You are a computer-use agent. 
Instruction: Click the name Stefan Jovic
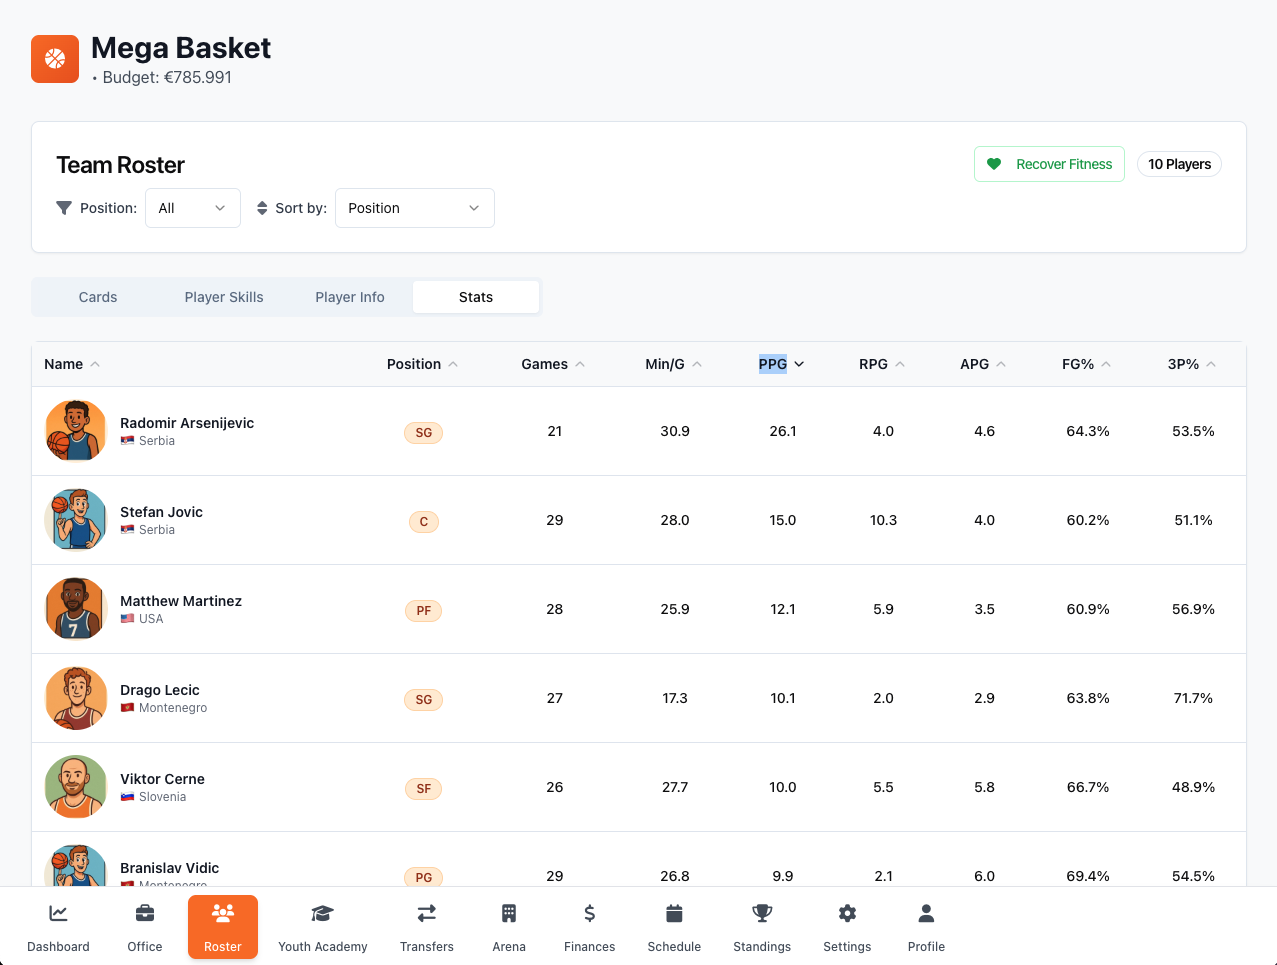pyautogui.click(x=161, y=512)
